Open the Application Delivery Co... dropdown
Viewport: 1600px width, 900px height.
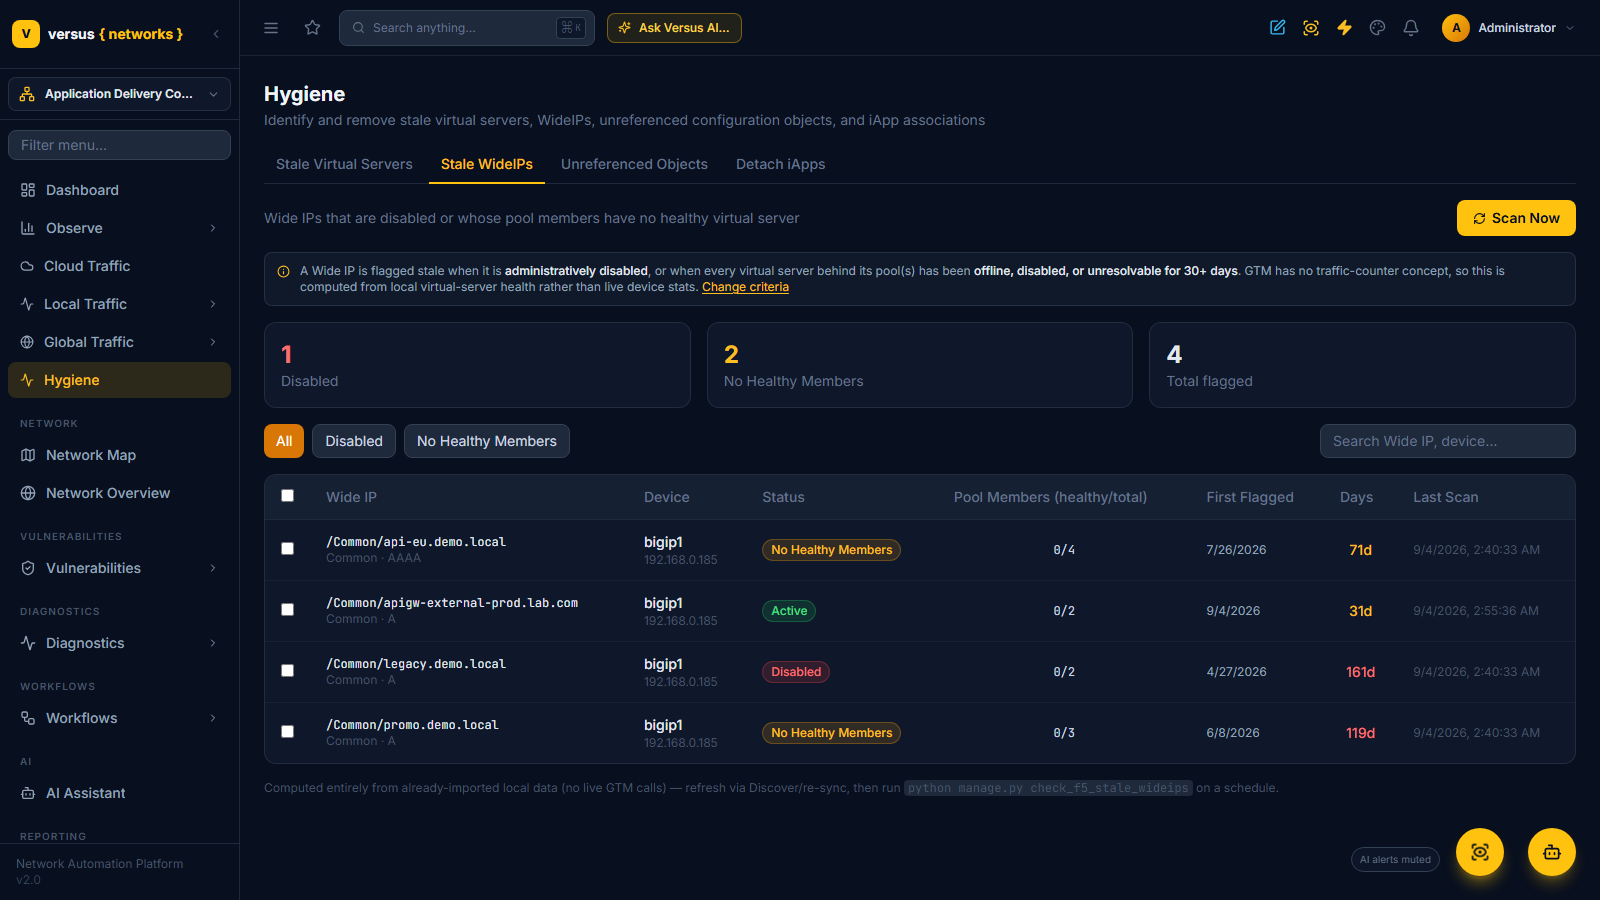[119, 94]
